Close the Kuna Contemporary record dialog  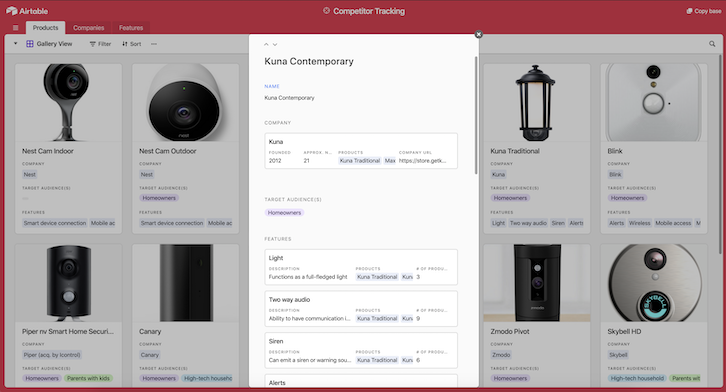click(x=479, y=34)
